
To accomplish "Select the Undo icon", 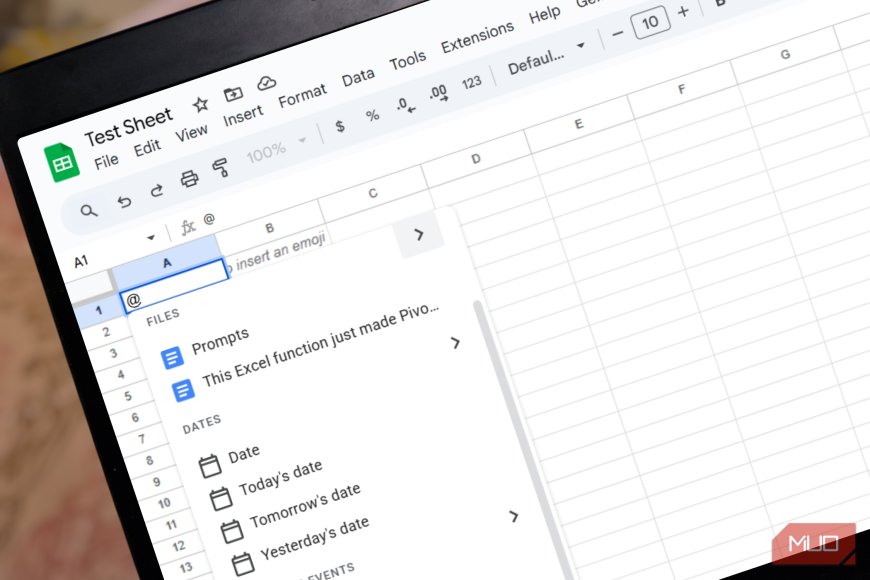I will click(x=124, y=200).
